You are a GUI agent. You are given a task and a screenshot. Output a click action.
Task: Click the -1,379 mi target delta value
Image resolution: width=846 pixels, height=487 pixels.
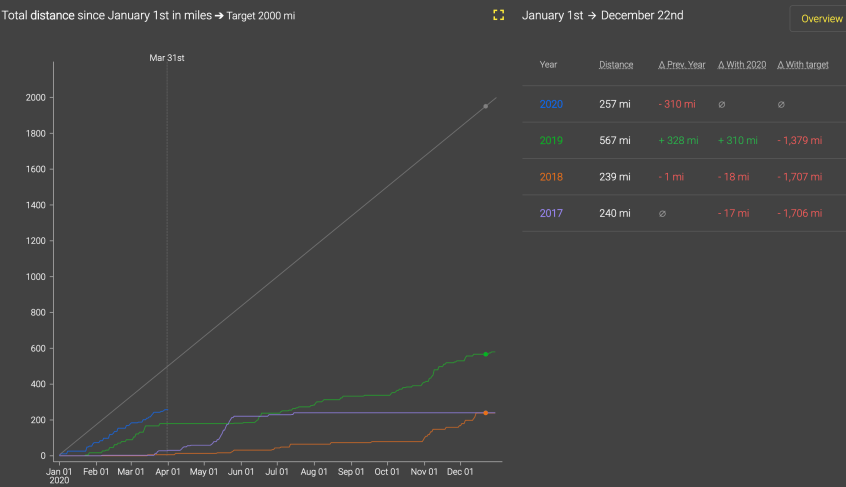point(799,141)
